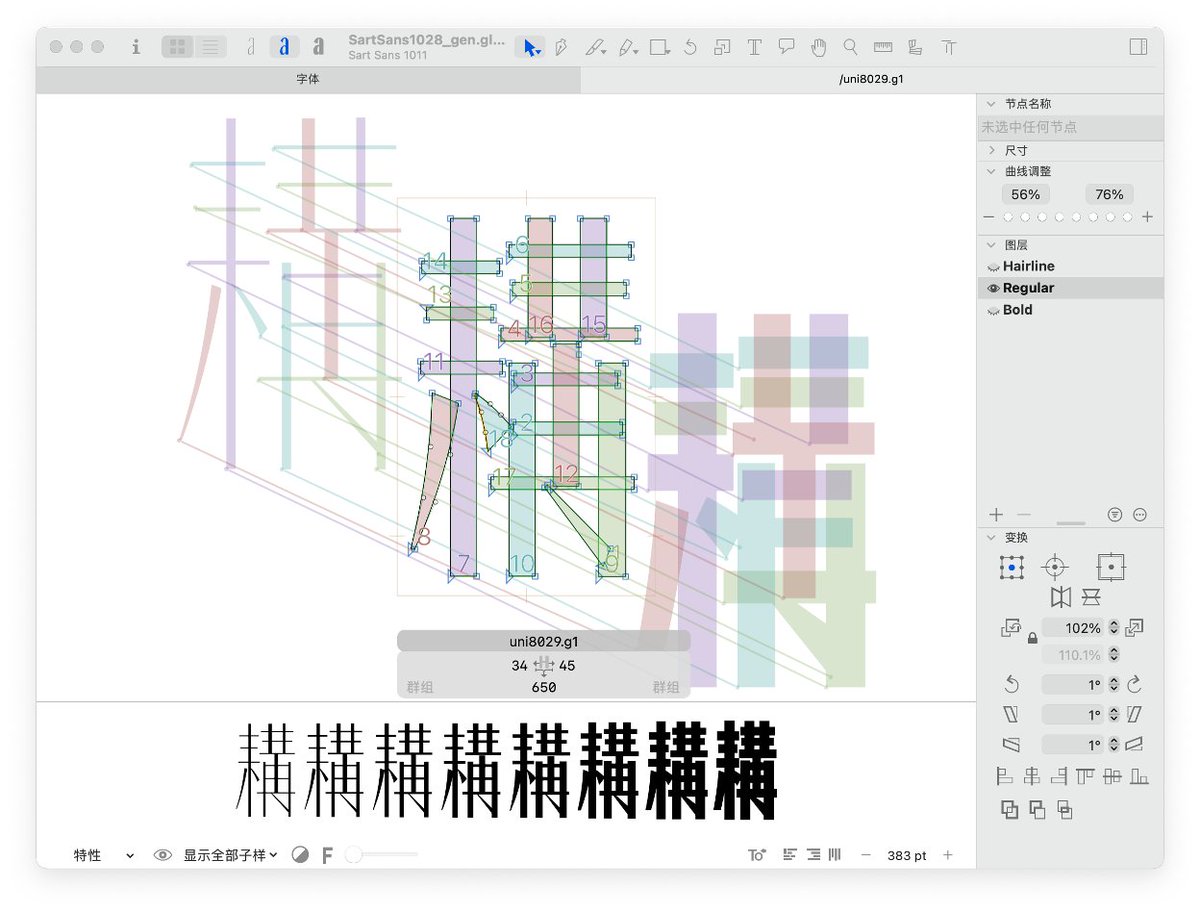Select the bold master toolbar icon

318,46
